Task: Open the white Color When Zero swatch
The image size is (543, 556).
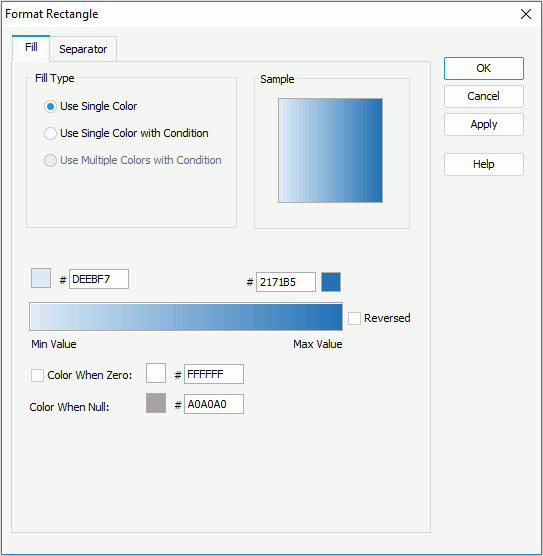Action: (x=156, y=373)
